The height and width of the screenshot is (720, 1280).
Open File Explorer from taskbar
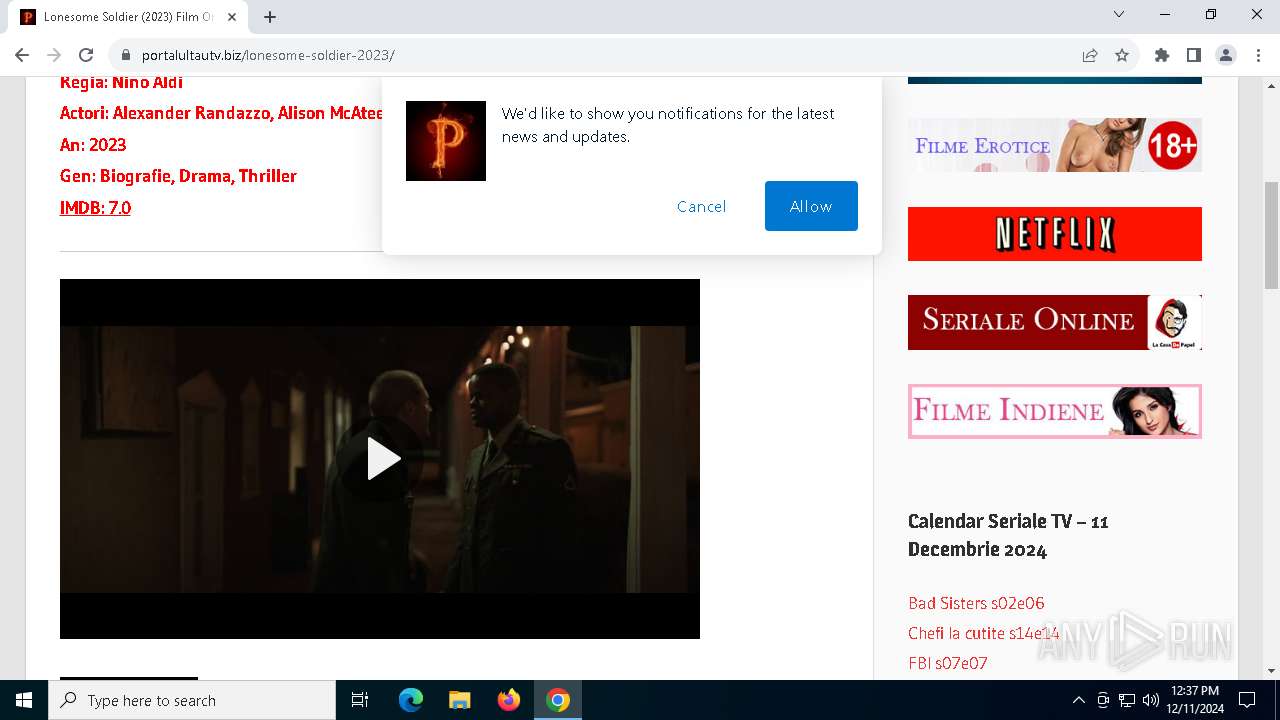click(460, 700)
